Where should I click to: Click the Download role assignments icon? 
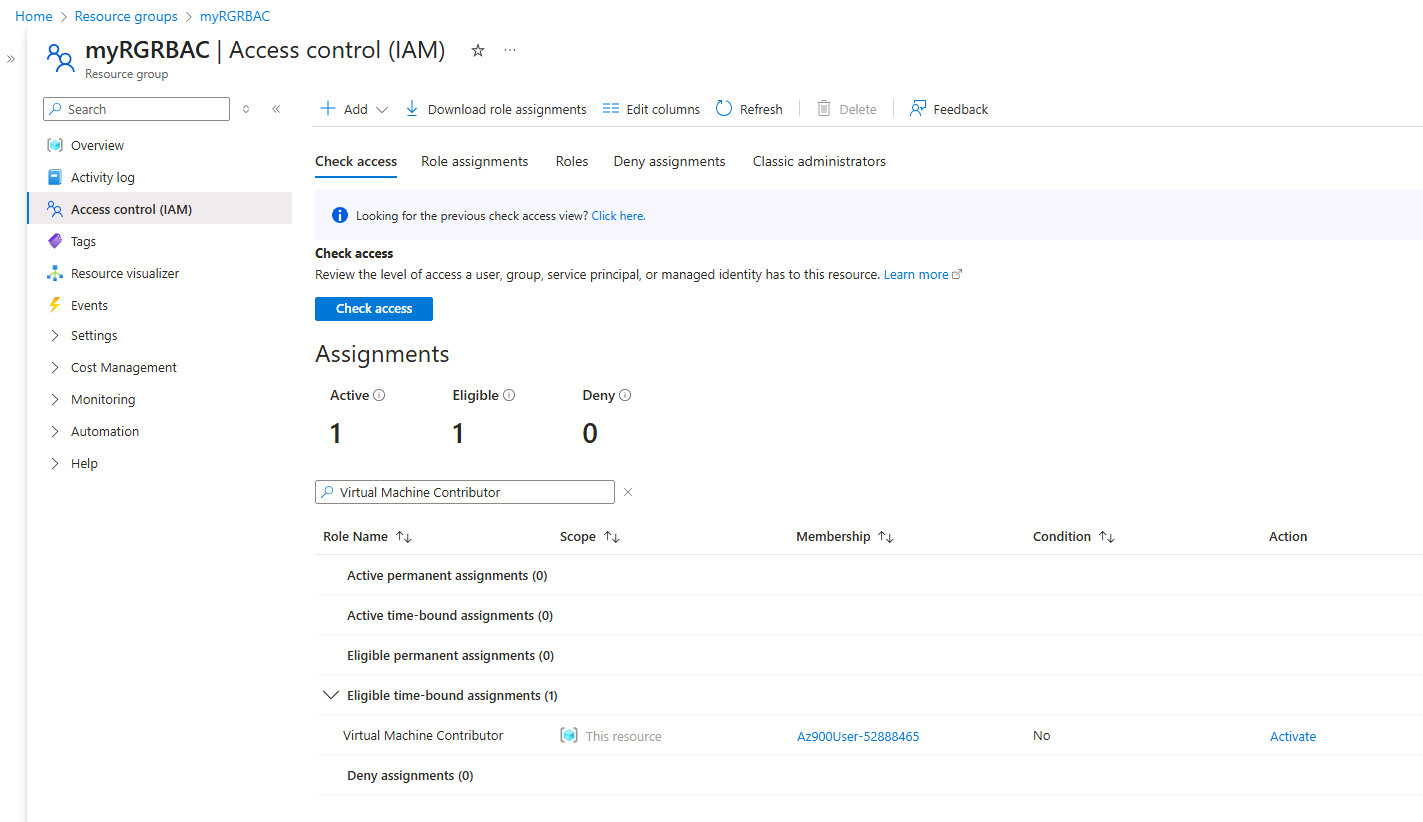coord(412,108)
